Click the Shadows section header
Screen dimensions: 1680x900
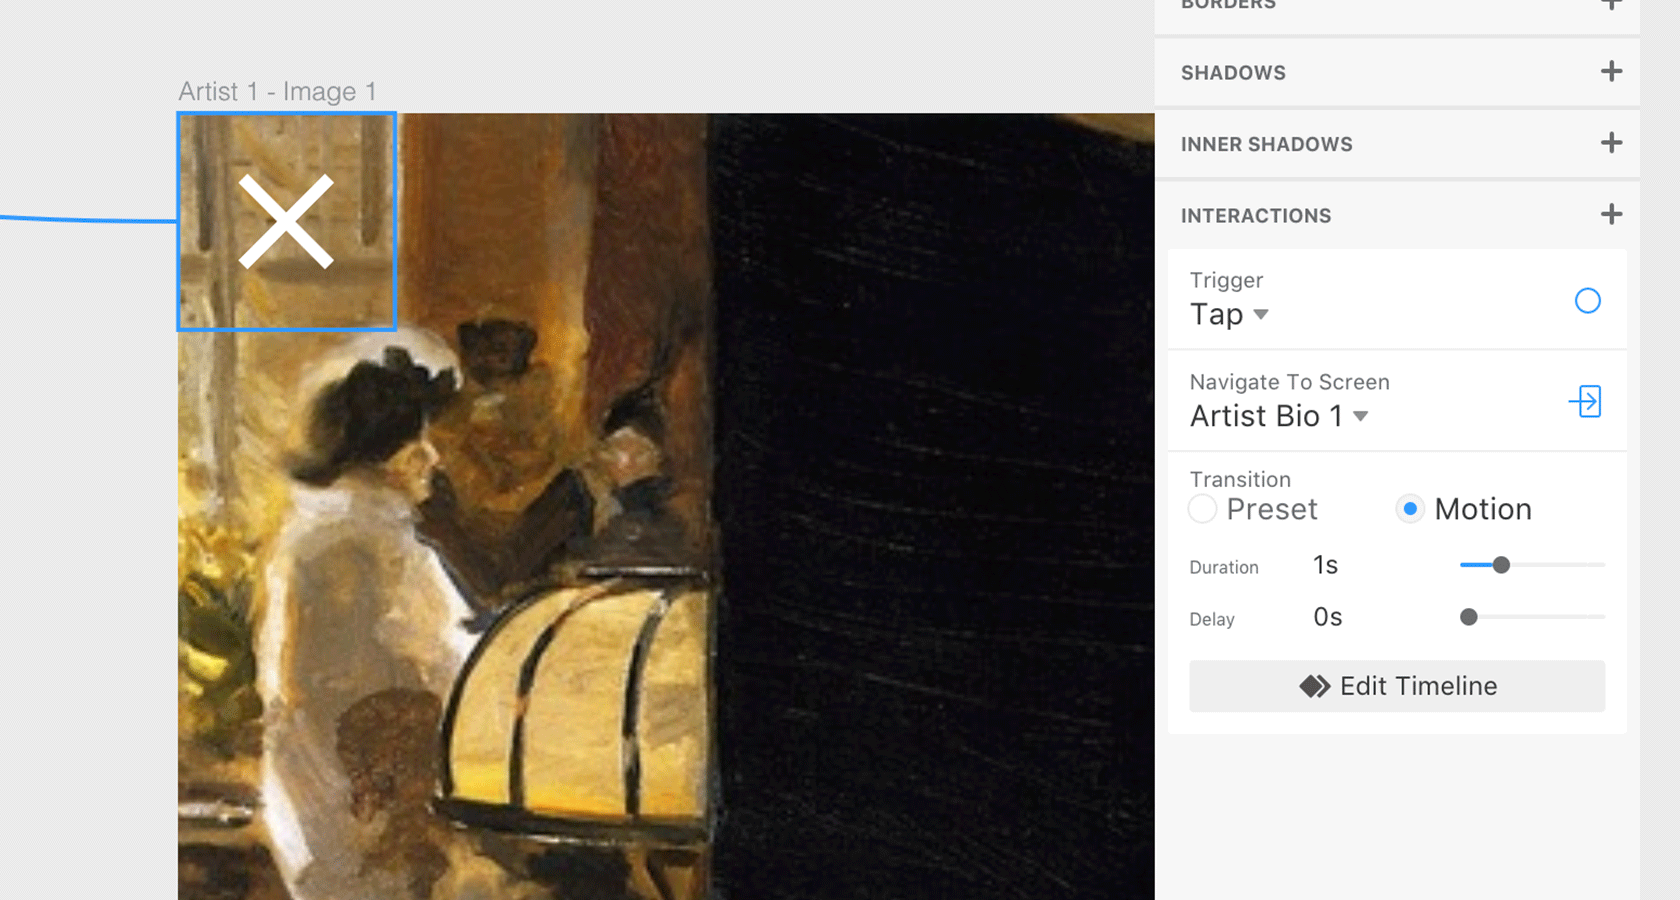point(1233,73)
